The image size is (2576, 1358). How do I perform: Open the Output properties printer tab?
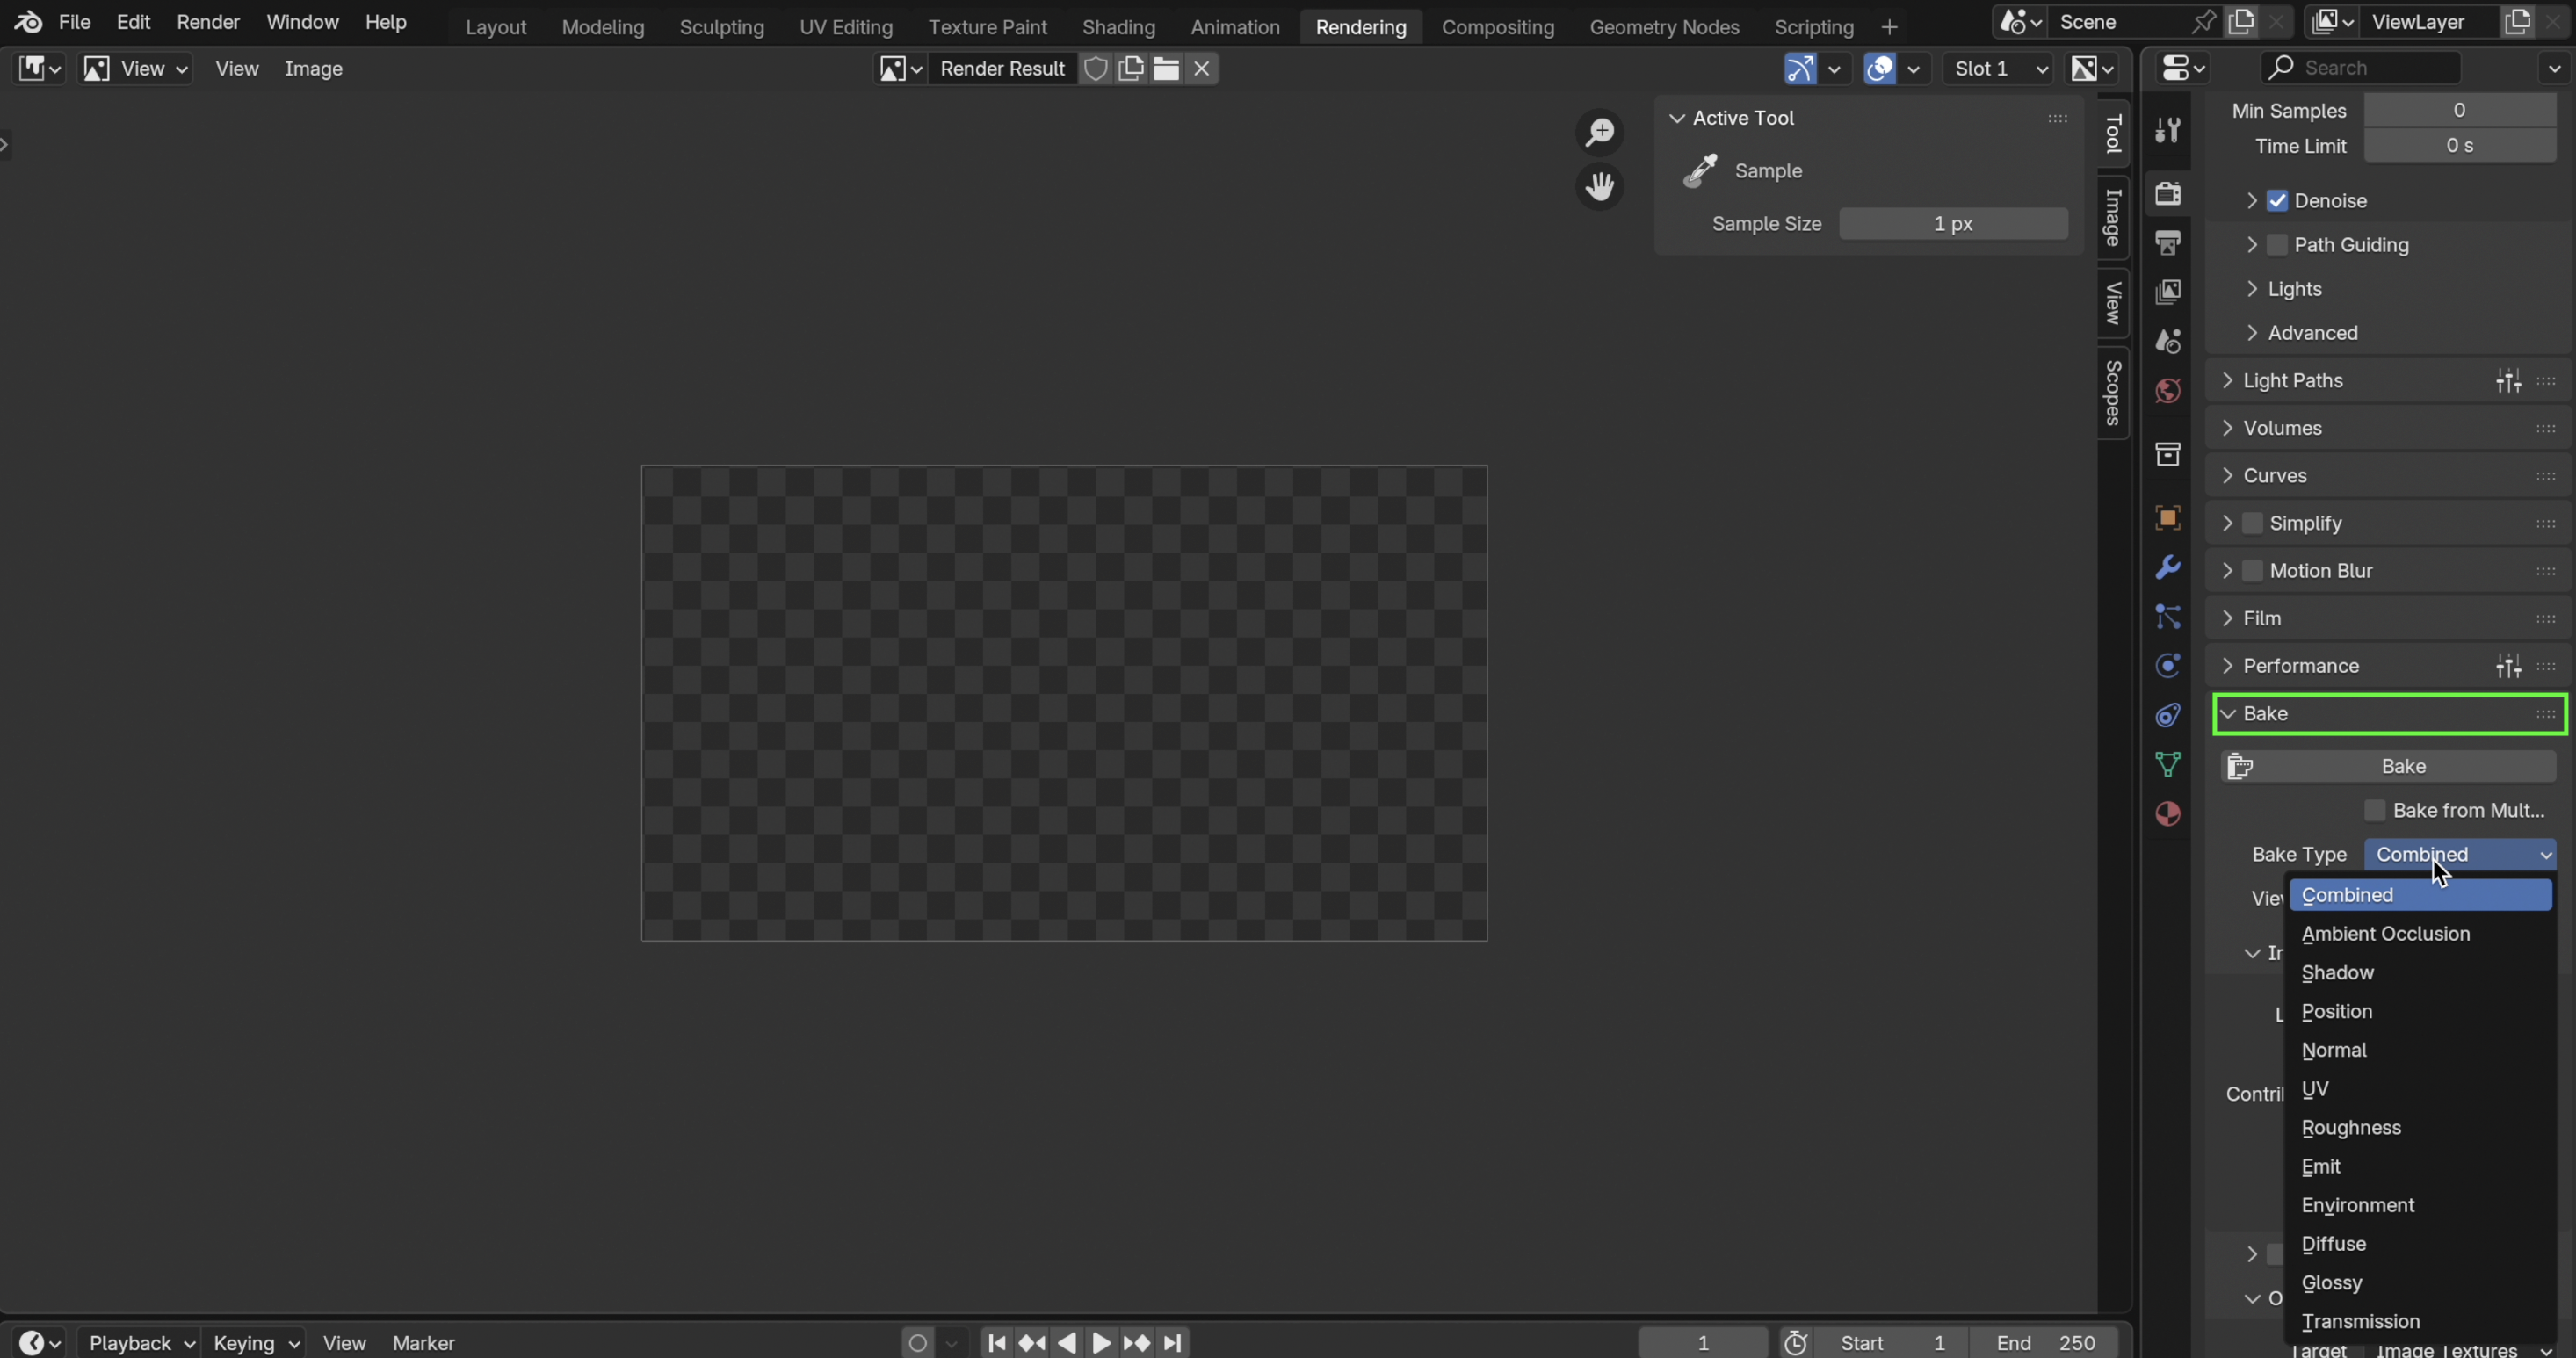pyautogui.click(x=2167, y=242)
